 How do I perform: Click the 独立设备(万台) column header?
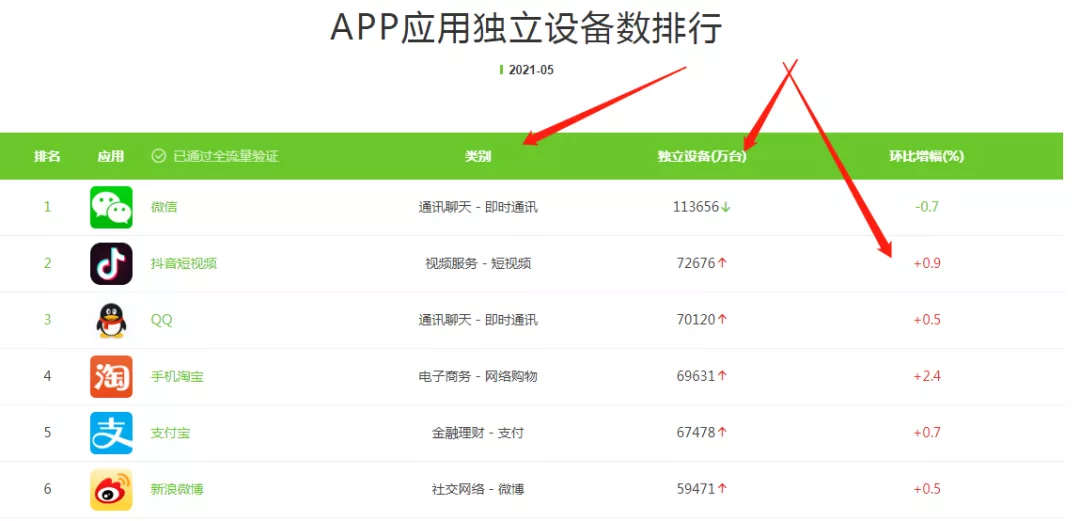(702, 156)
